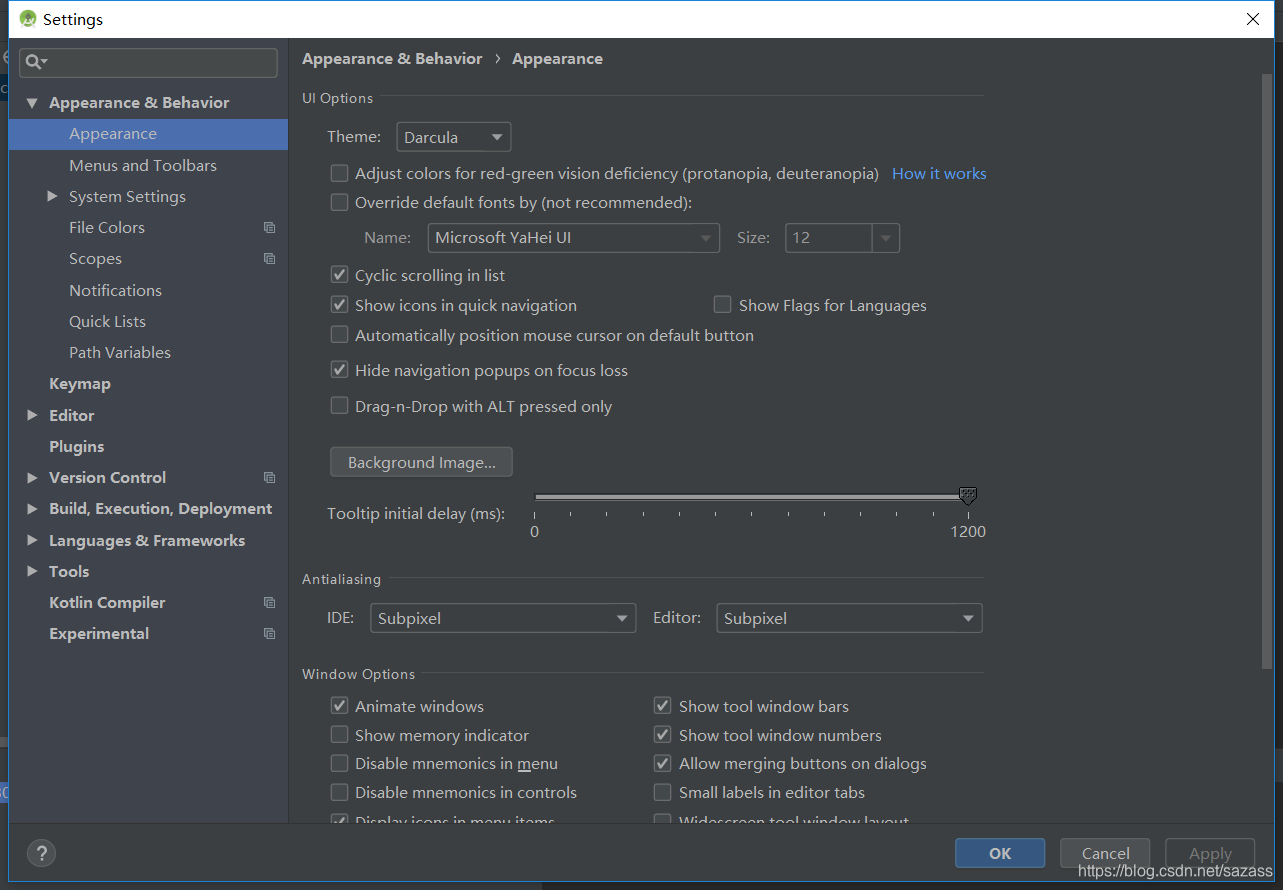
Task: Click the settings panel vertical scrollbar
Action: click(1268, 370)
